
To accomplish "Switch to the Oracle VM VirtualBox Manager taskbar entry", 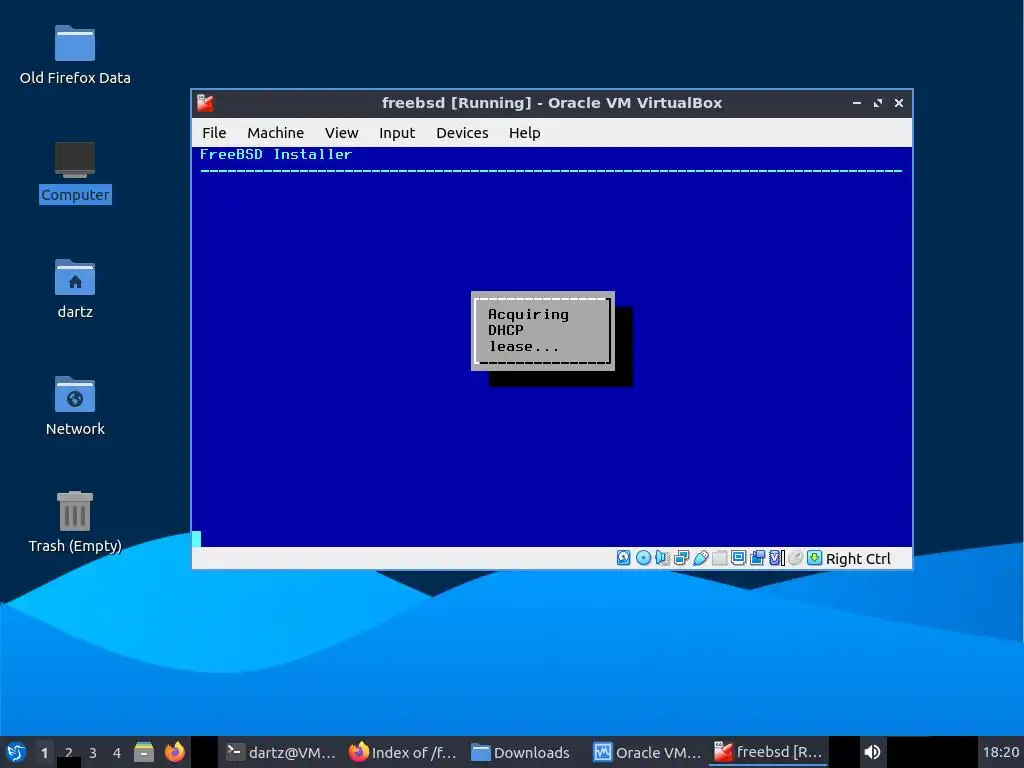I will [647, 752].
